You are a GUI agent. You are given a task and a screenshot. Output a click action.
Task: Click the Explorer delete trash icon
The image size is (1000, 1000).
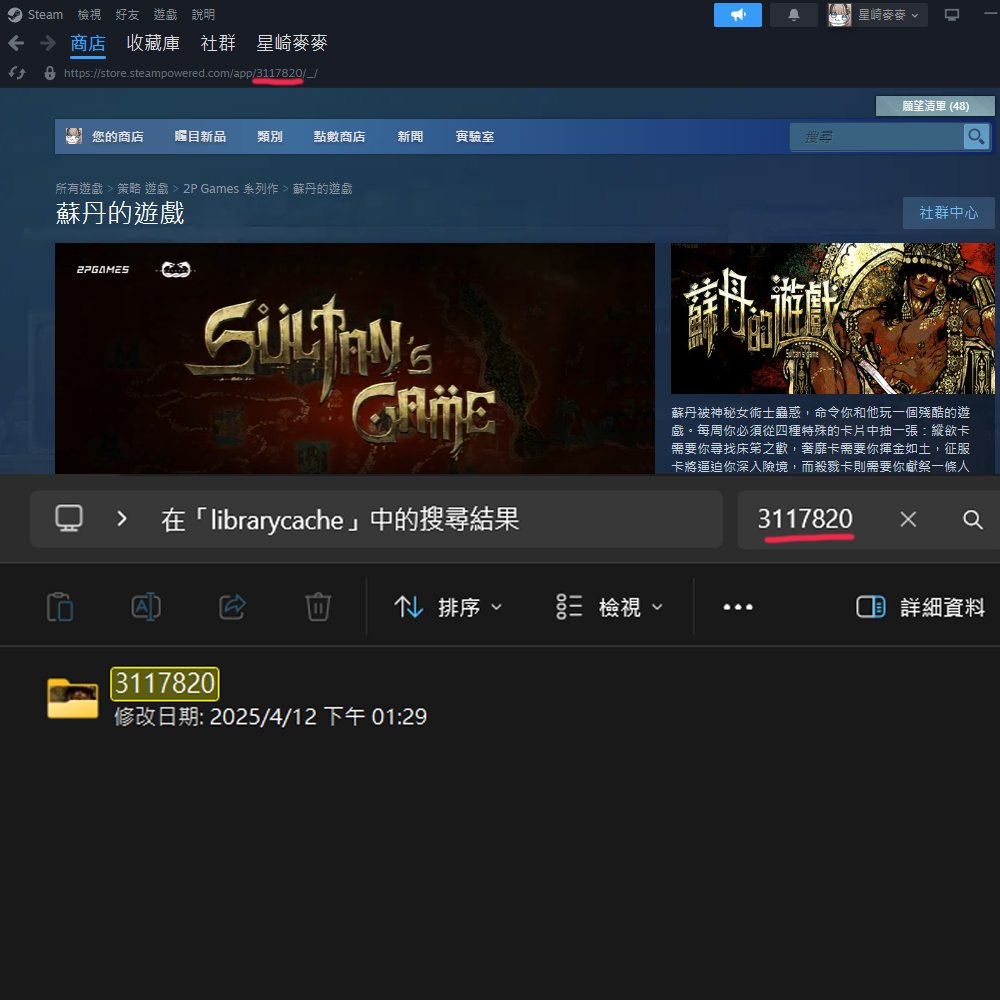318,607
